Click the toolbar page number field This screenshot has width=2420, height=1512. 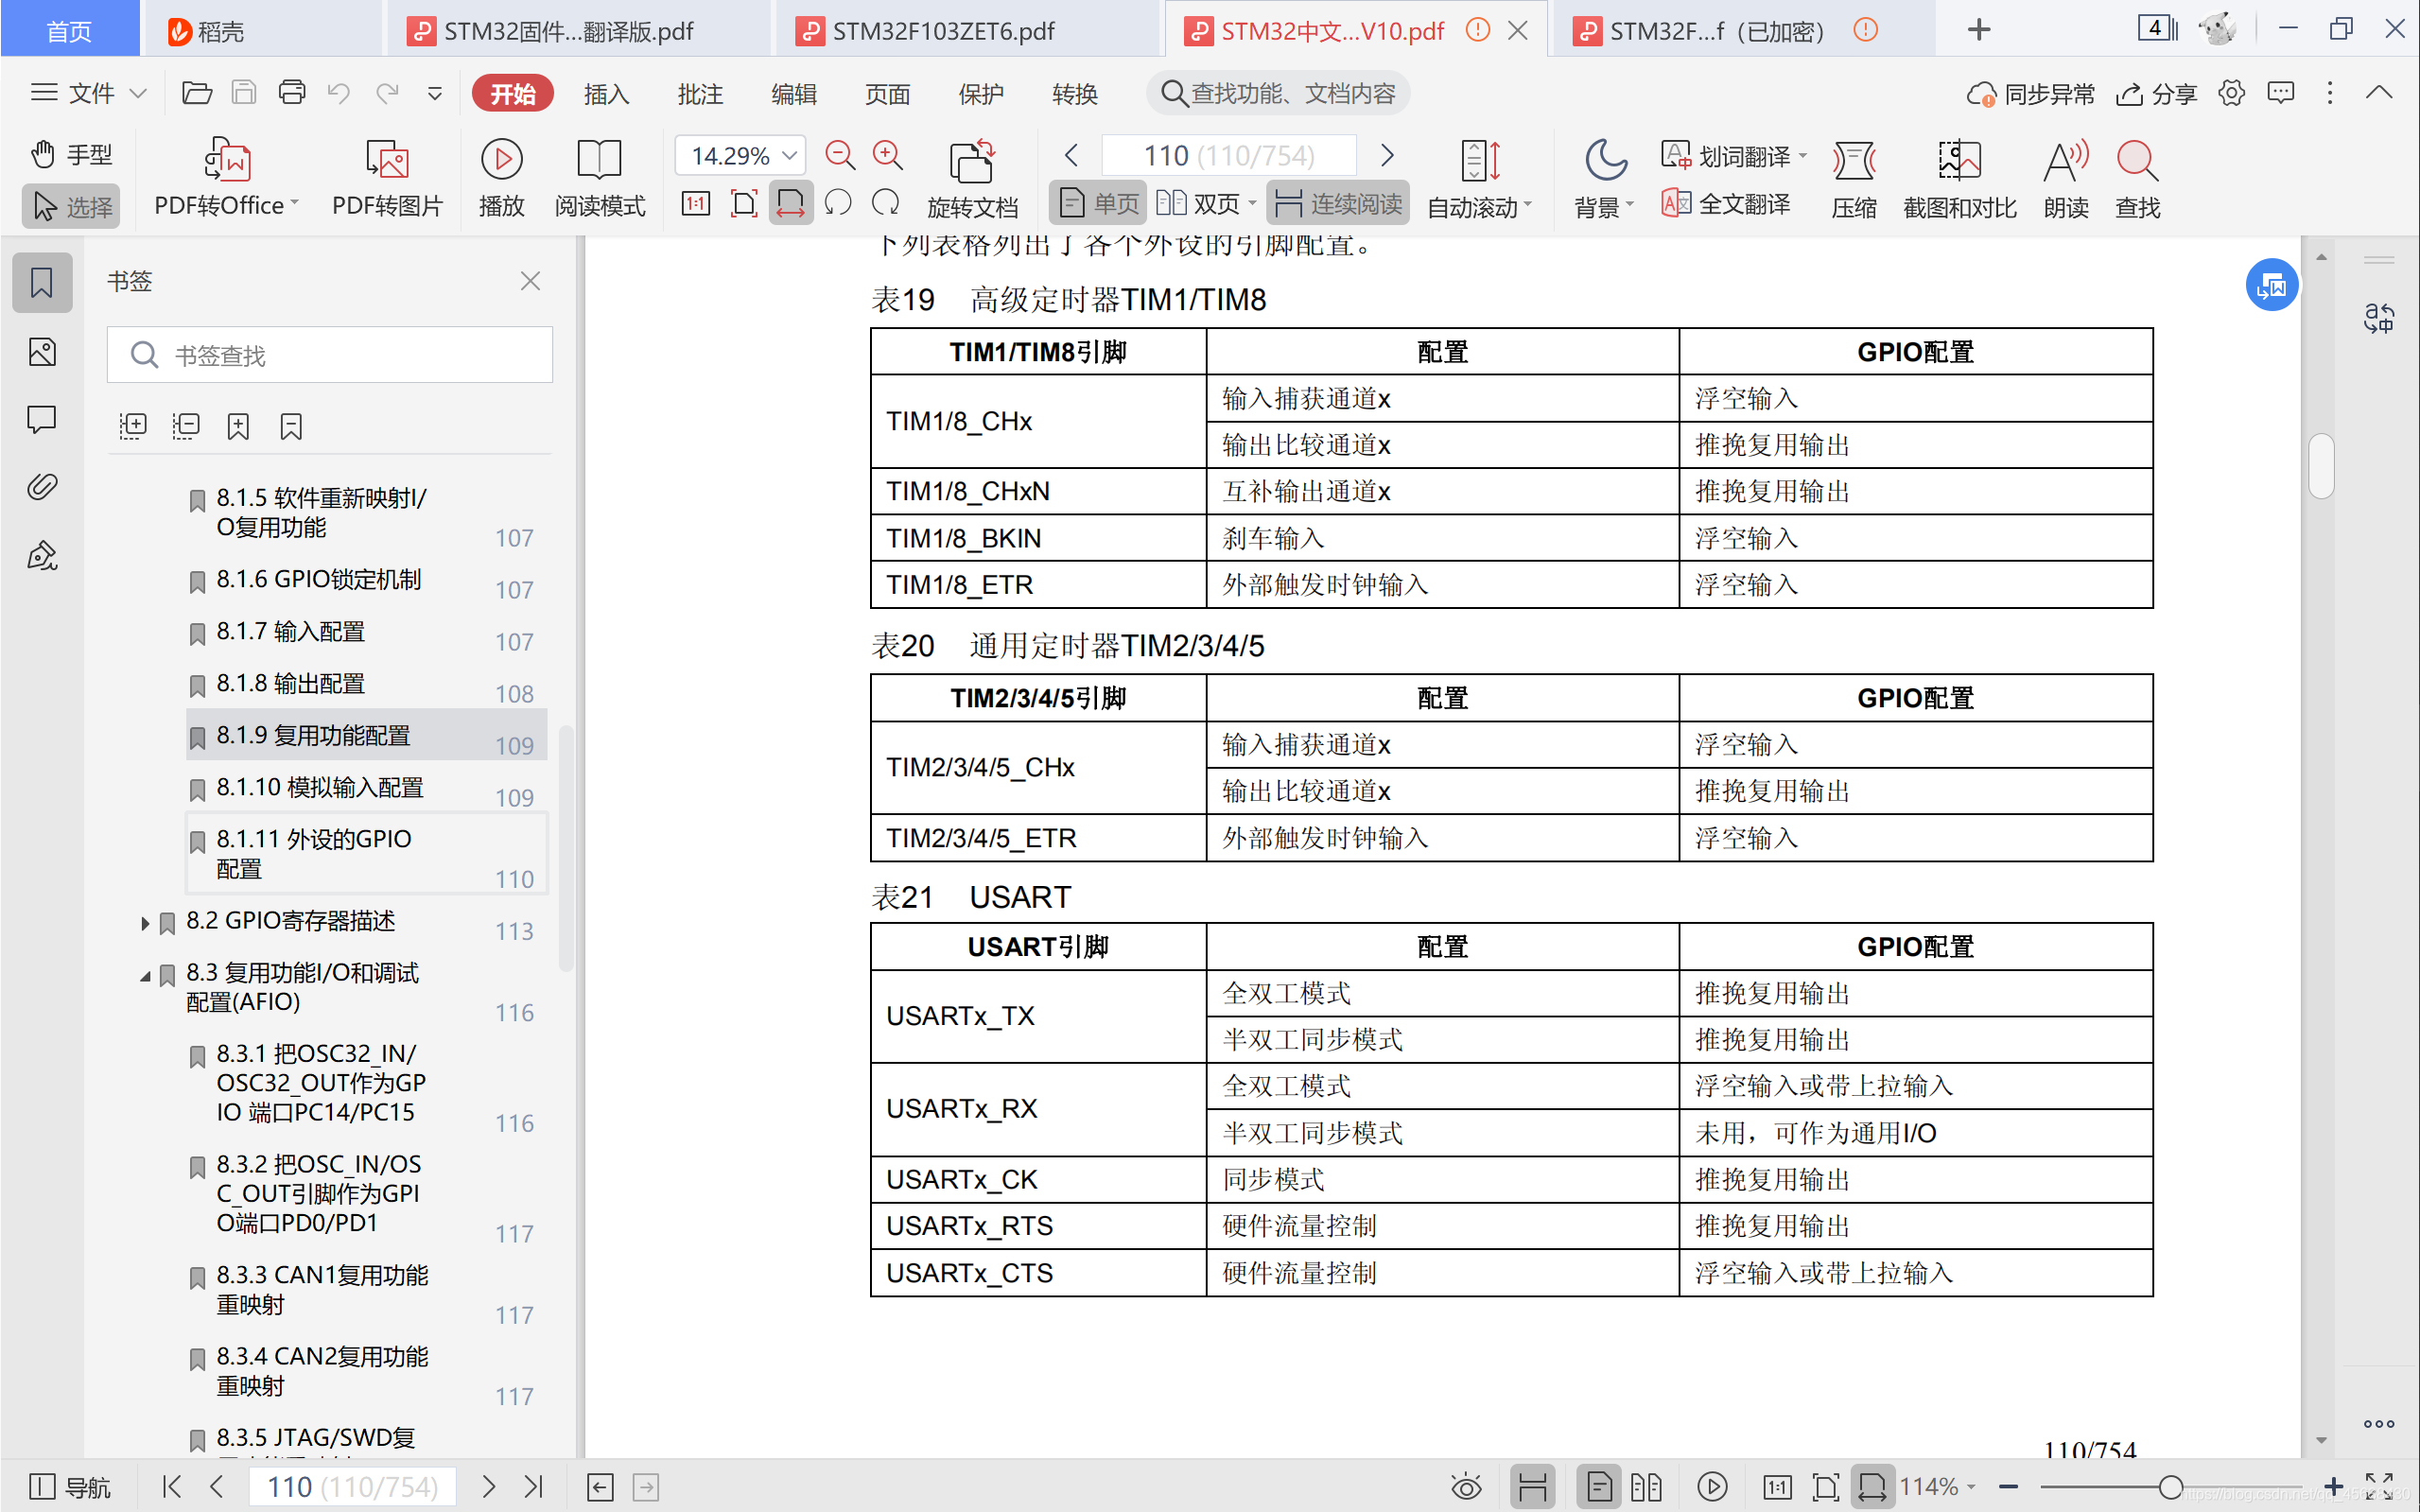pos(1229,155)
